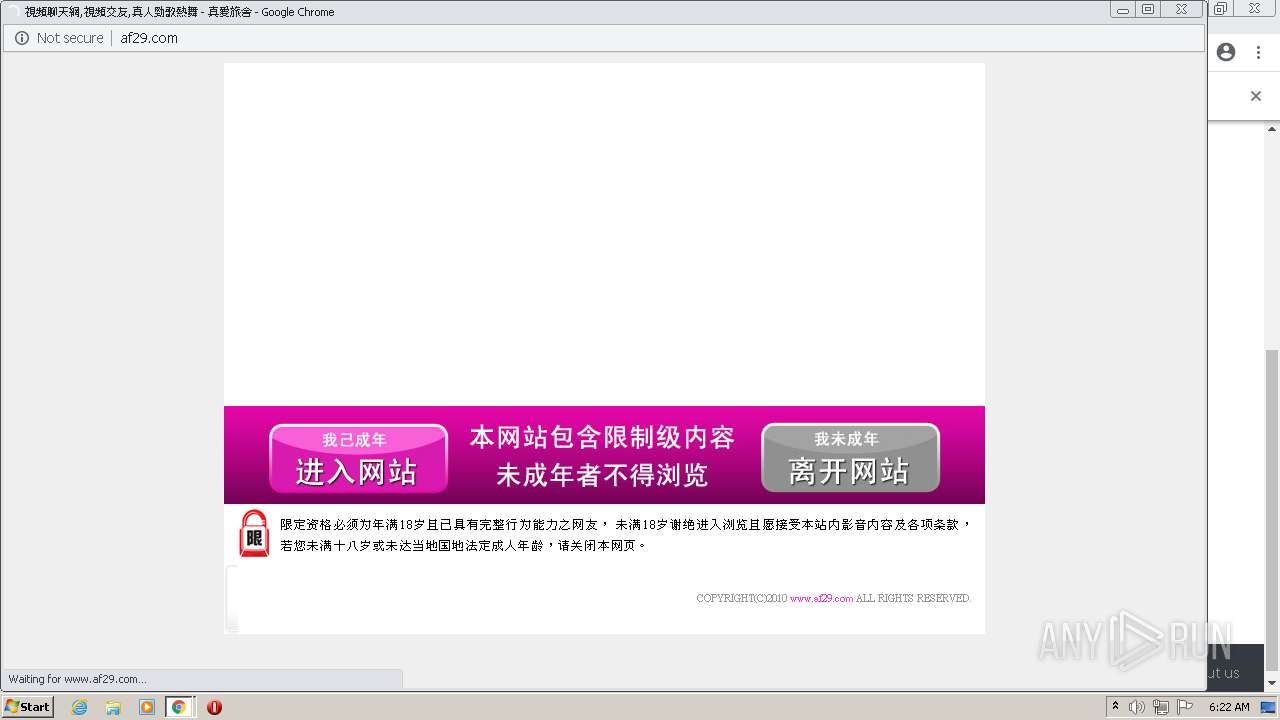
Task: Click the scrollbar up arrow at right
Action: coord(1272,129)
